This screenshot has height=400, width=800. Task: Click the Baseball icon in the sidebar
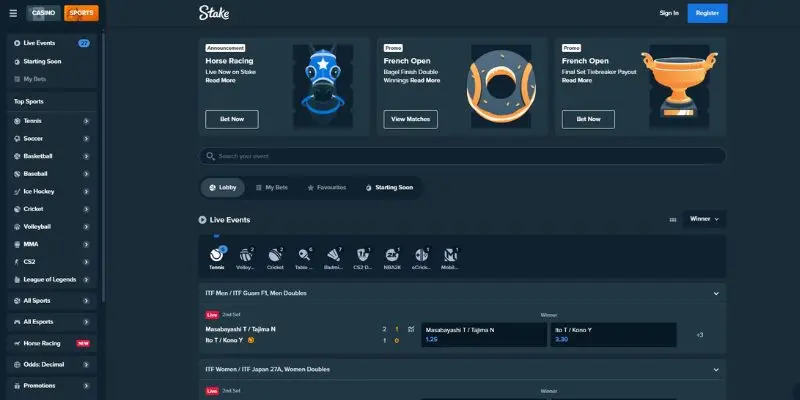coord(17,174)
